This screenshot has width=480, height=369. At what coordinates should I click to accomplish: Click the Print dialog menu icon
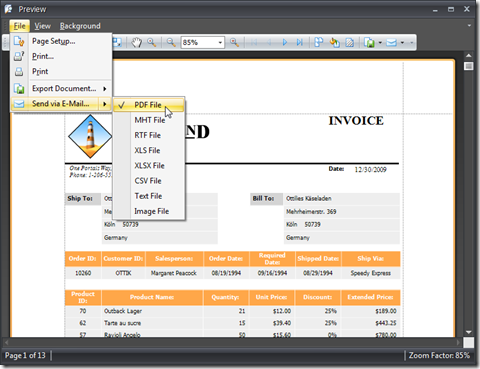tap(19, 56)
